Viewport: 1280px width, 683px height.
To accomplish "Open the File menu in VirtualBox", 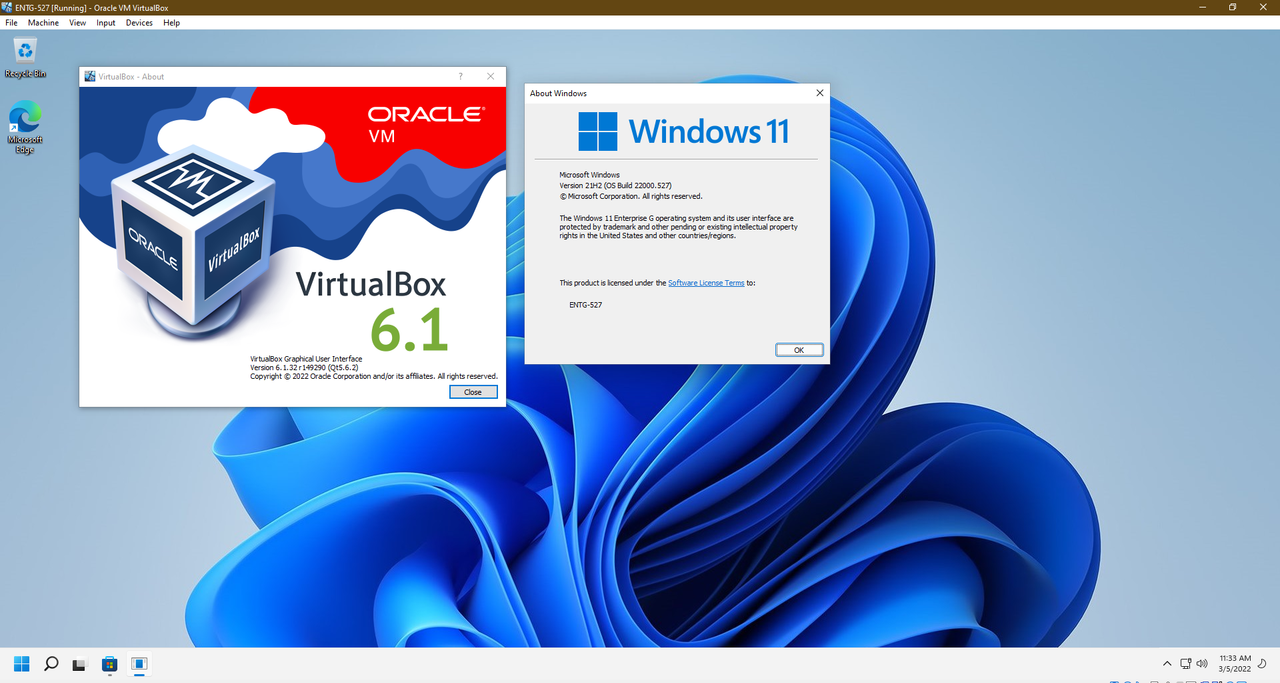I will coord(11,22).
